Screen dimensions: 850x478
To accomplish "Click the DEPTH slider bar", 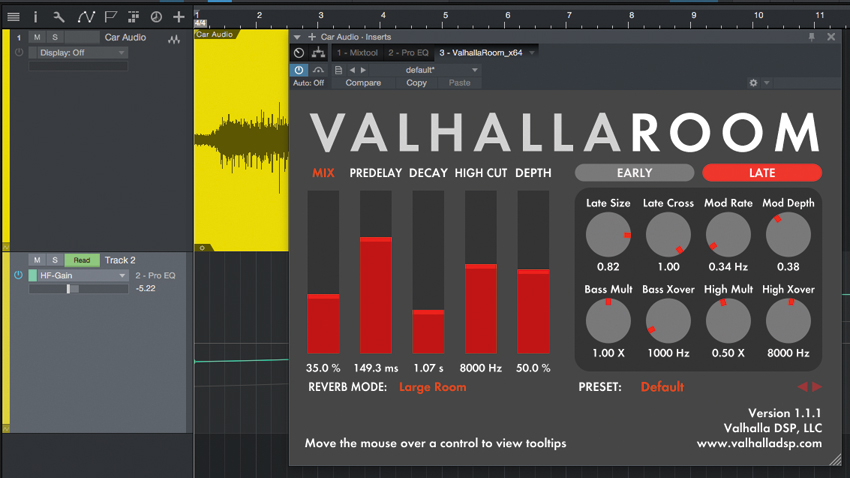I will (533, 272).
